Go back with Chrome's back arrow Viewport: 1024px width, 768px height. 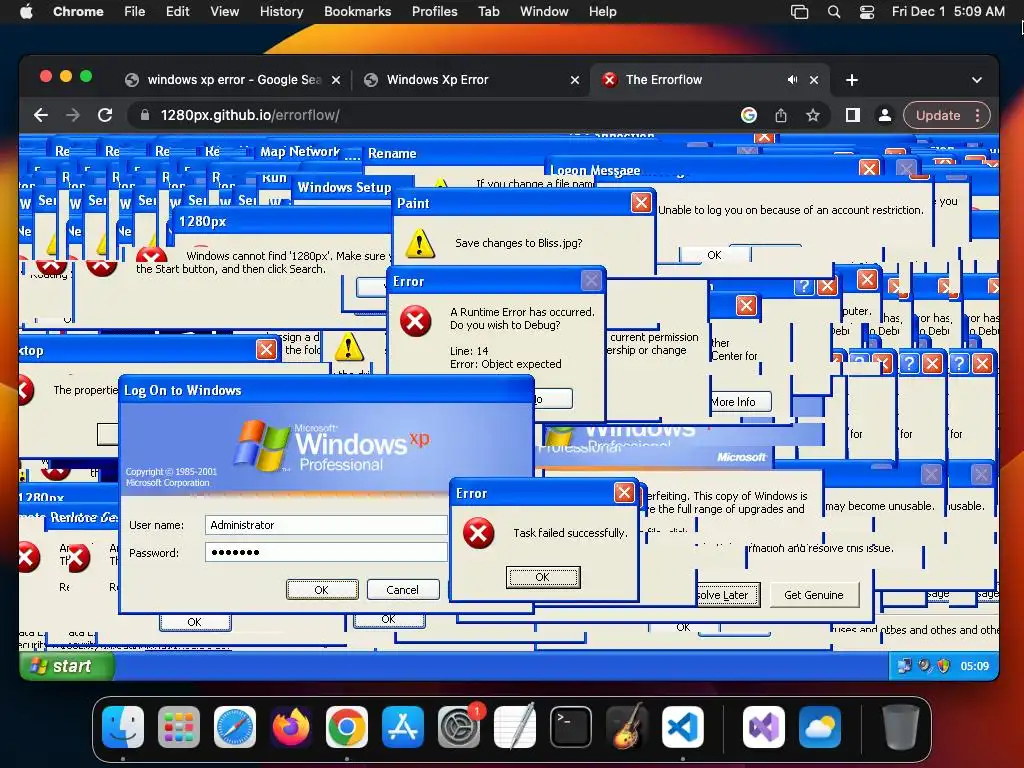coord(41,115)
